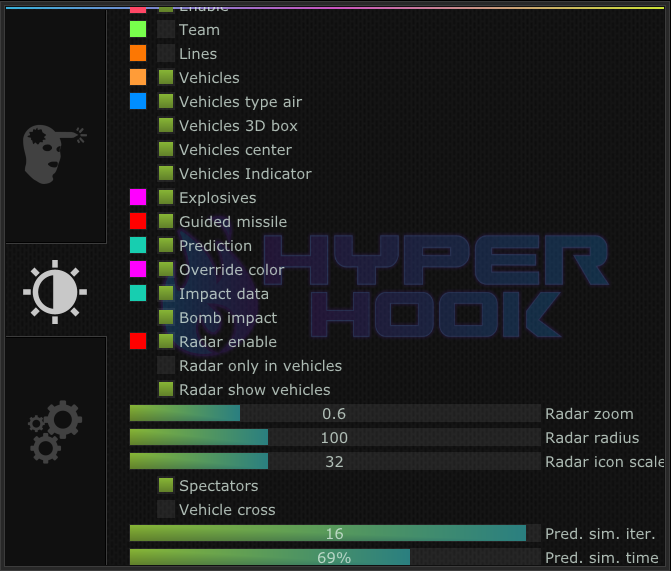Enable the Team checkbox
Viewport: 671px width, 571px height.
click(x=166, y=30)
